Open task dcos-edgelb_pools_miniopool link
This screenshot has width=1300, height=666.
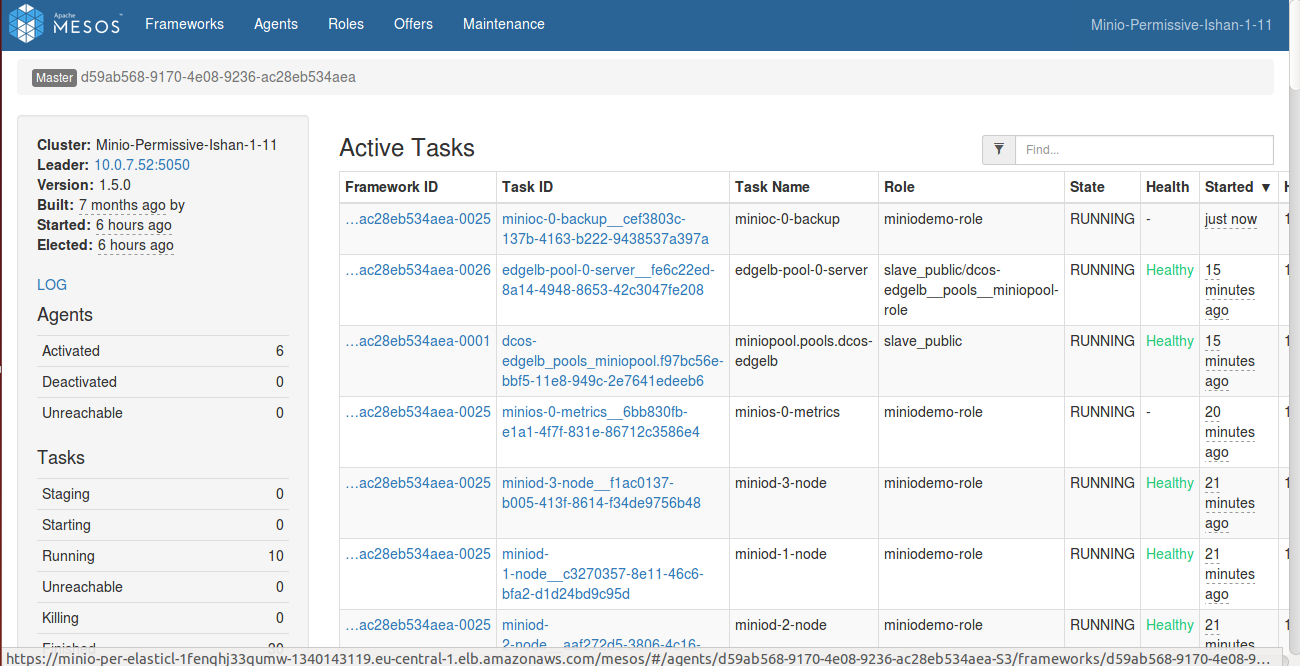[612, 361]
